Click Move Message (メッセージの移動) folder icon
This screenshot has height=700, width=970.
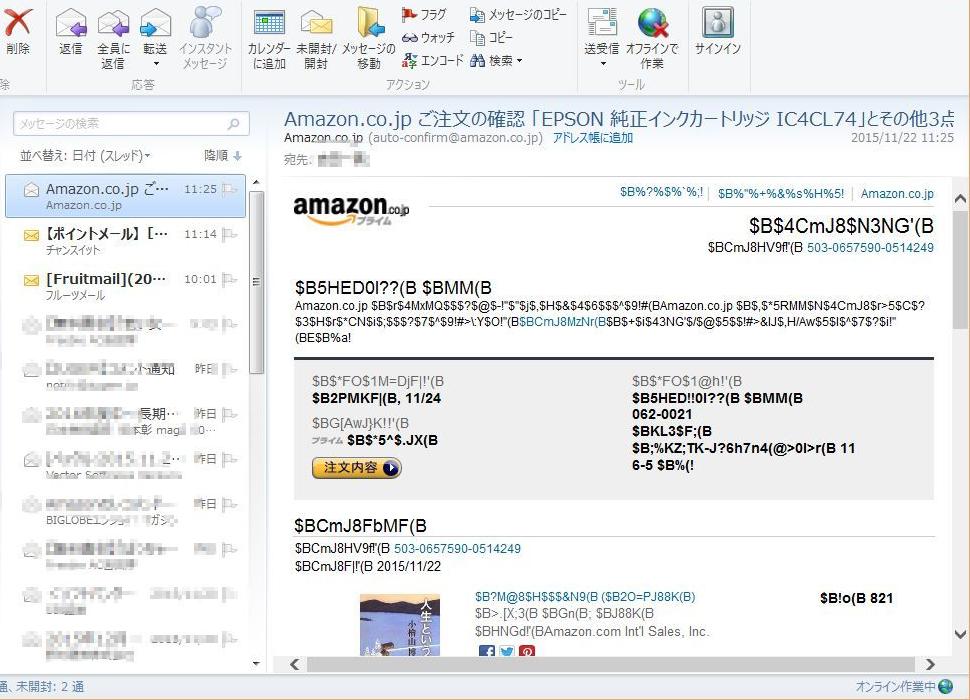369,23
